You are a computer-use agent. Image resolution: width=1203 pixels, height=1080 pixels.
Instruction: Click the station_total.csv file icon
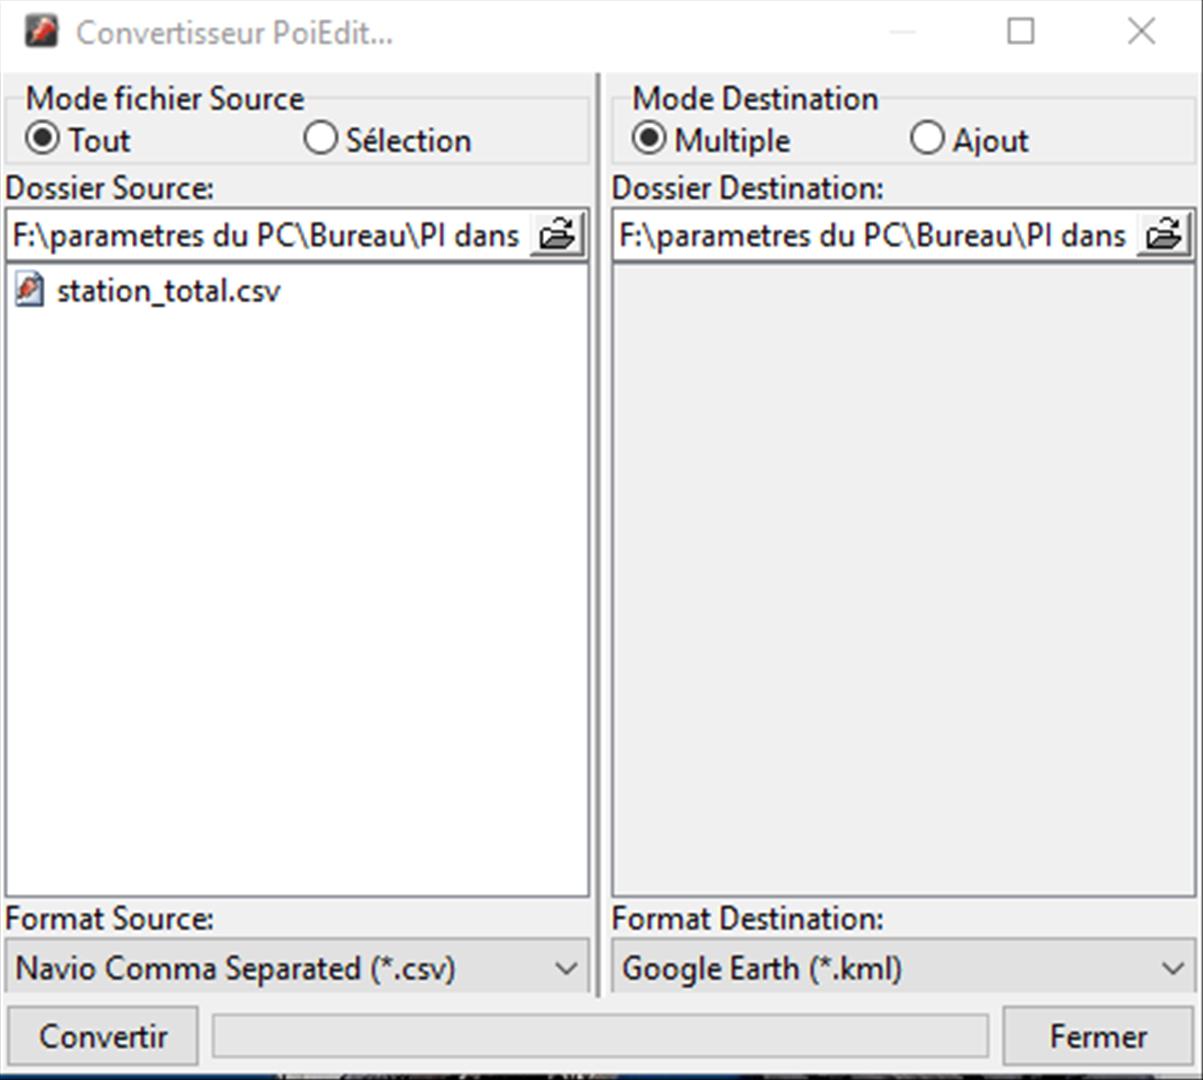click(30, 290)
